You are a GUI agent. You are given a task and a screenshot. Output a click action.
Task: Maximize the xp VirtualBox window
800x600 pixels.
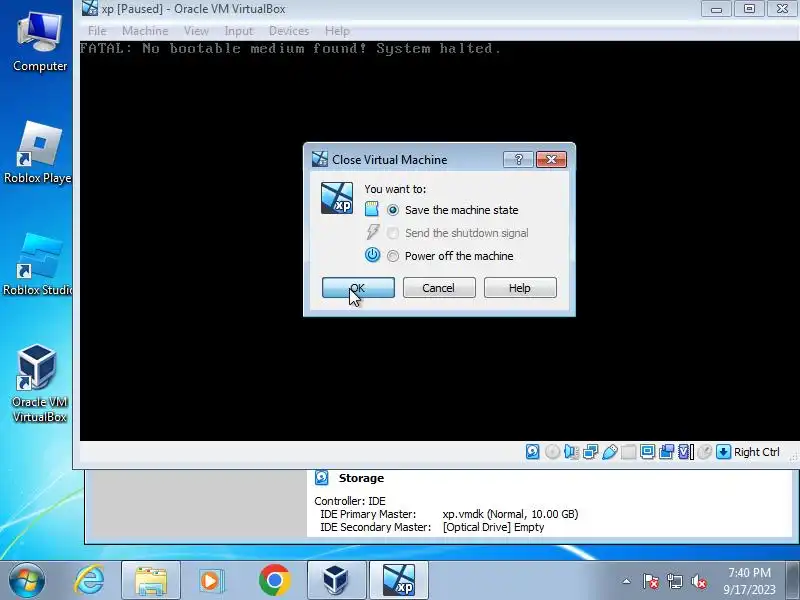coord(749,9)
